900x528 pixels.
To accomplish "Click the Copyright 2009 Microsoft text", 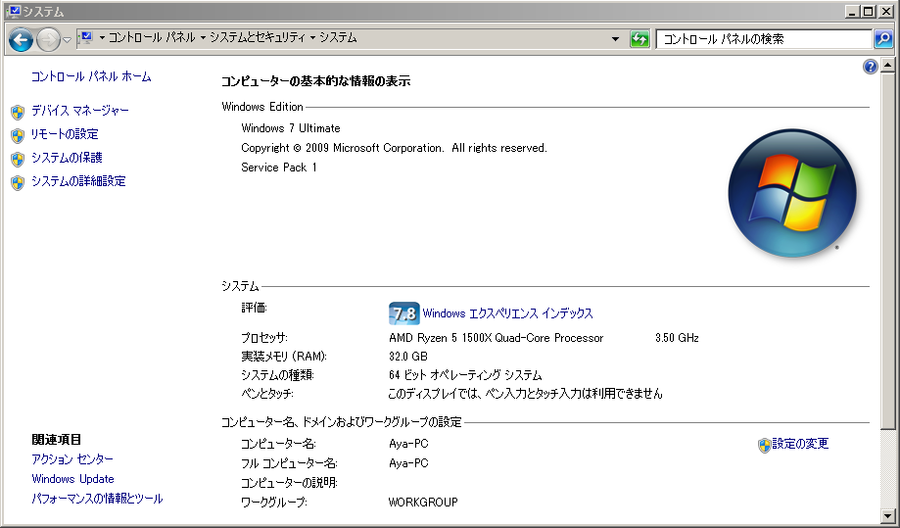I will click(394, 148).
